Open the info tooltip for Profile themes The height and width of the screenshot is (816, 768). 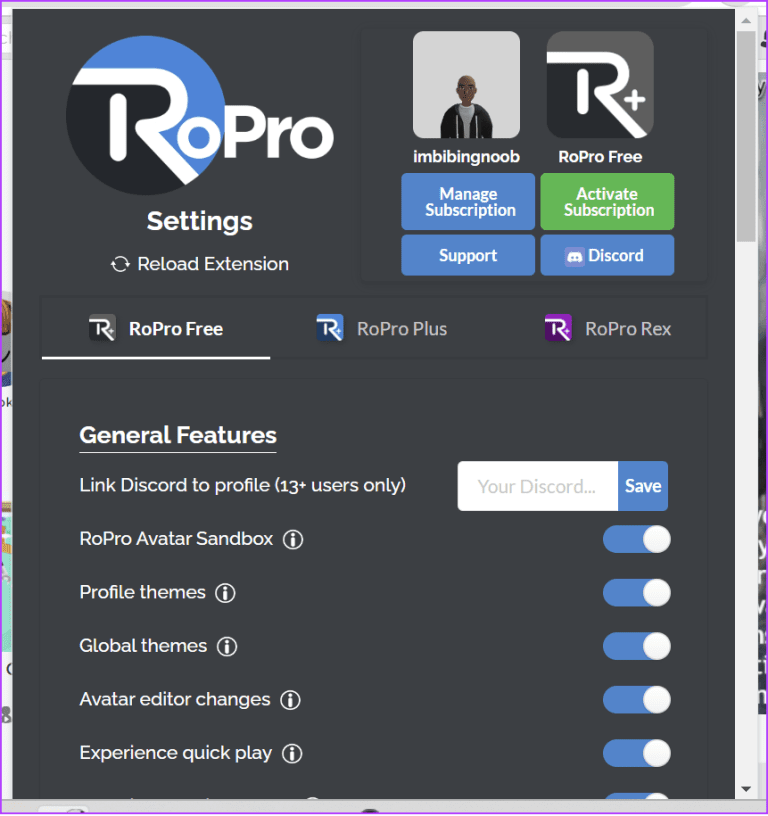click(225, 593)
